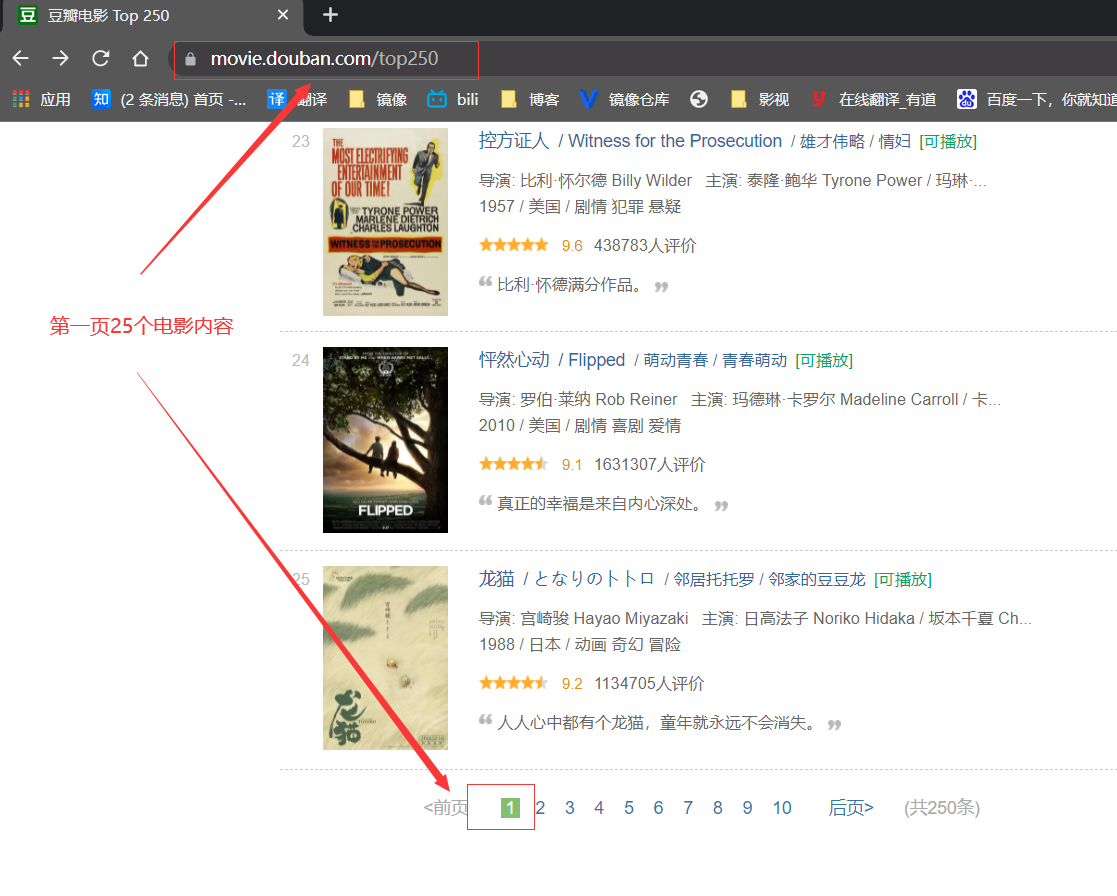Screen dimensions: 1117x896
Task: Click the 438783人评价 count text
Action: pyautogui.click(x=645, y=245)
